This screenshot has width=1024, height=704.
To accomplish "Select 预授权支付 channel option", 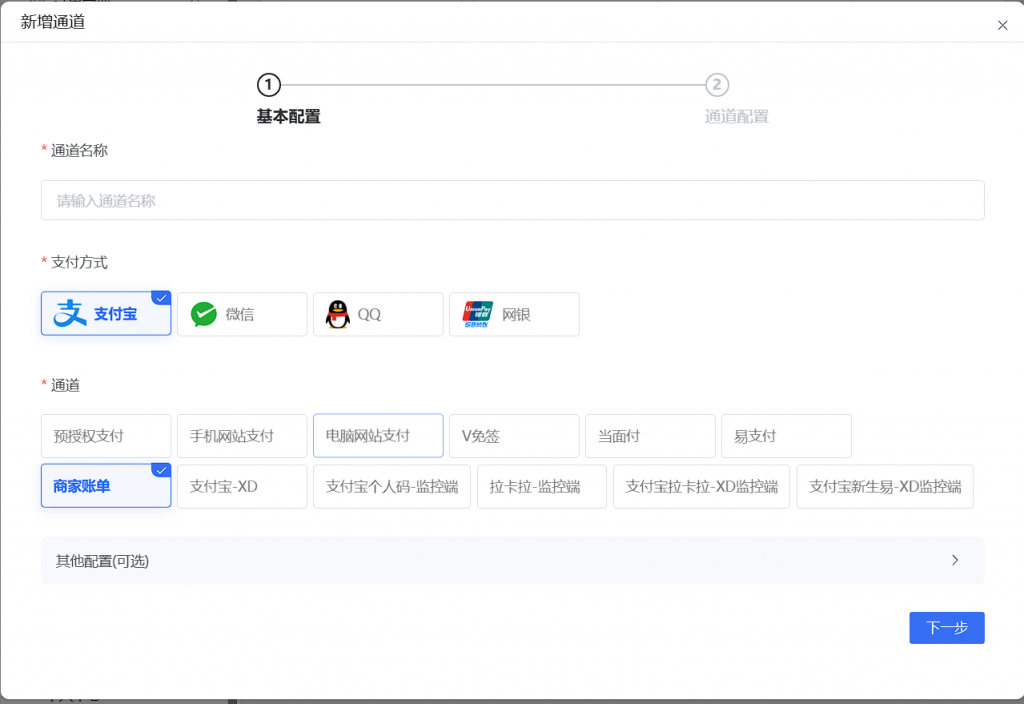I will (106, 436).
